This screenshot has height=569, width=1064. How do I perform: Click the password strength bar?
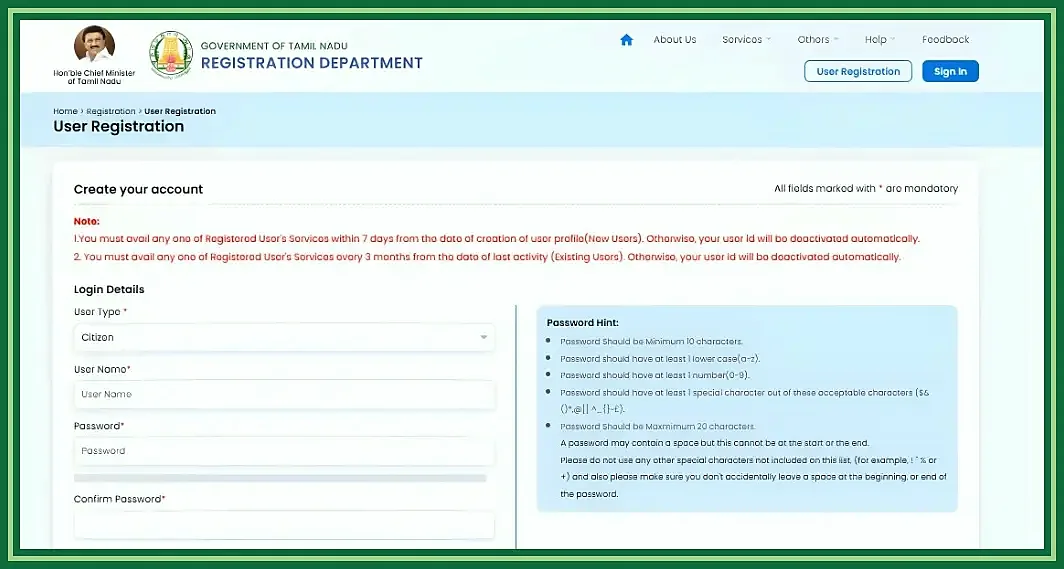[x=280, y=478]
